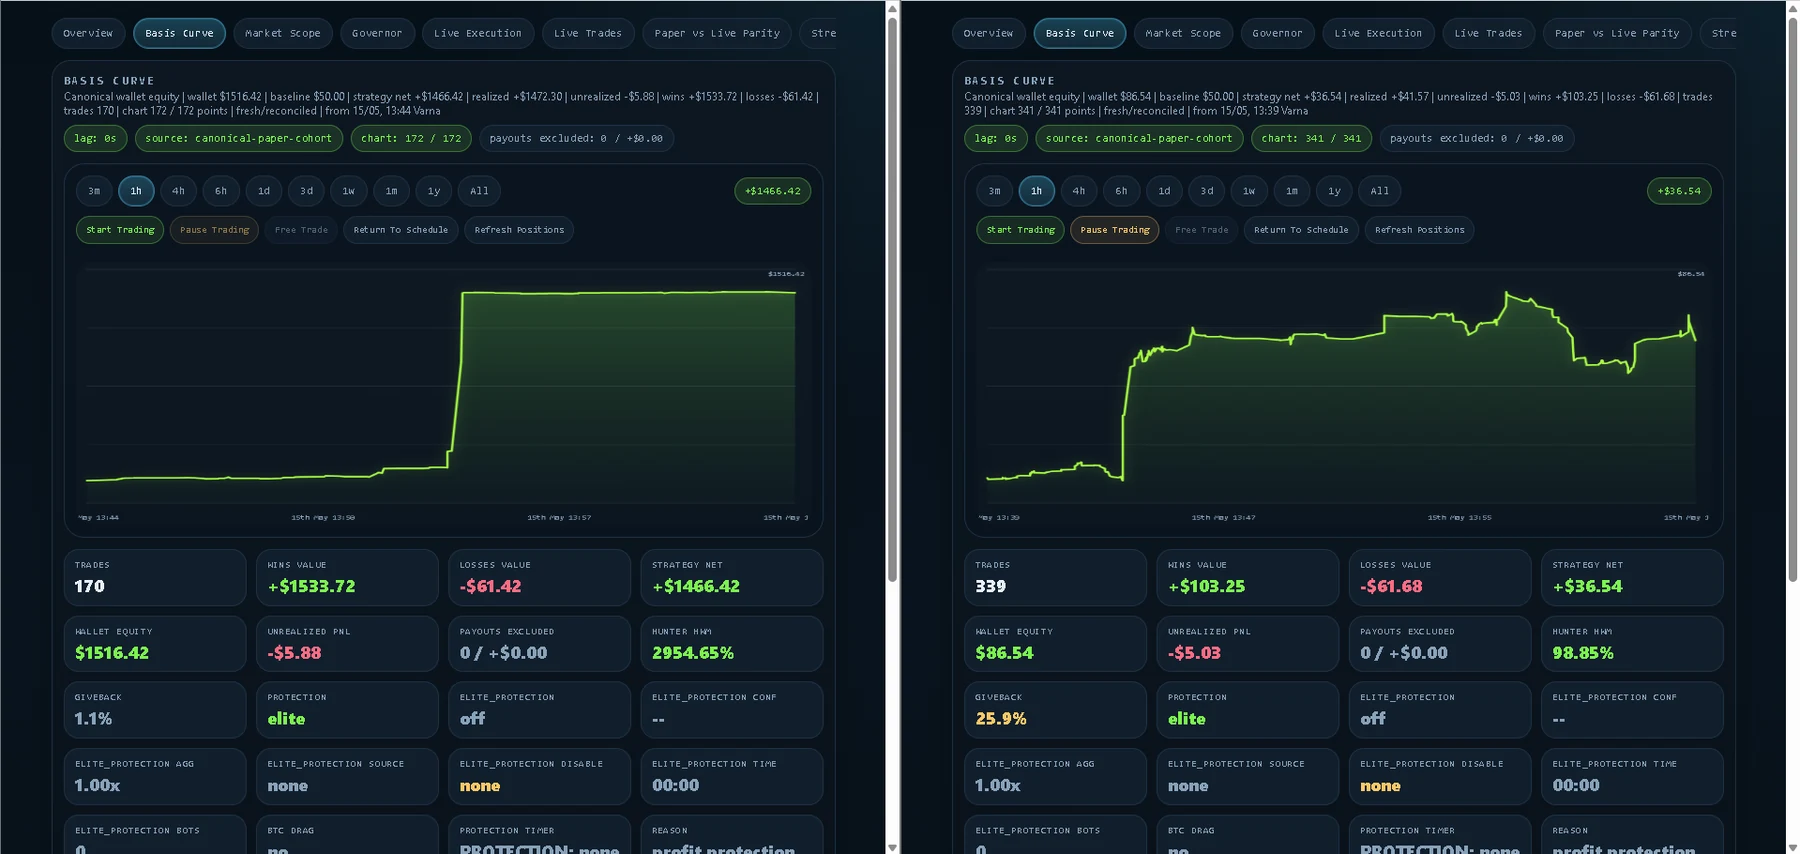This screenshot has height=854, width=1800.
Task: Select 3d timeframe on the $86.54 wallet chart
Action: [1207, 191]
